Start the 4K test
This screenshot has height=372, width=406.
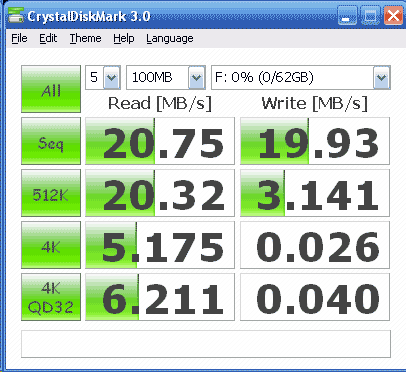51,245
